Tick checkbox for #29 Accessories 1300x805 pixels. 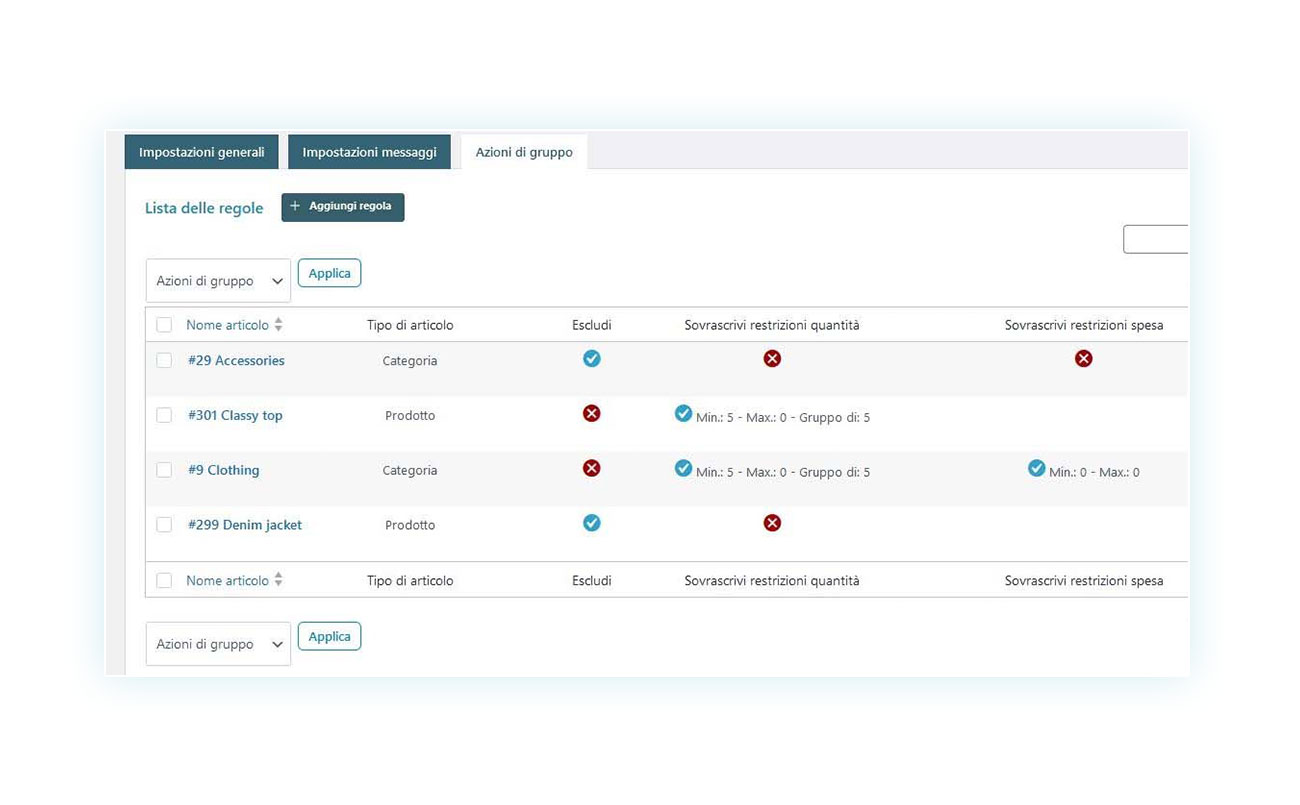(x=164, y=360)
